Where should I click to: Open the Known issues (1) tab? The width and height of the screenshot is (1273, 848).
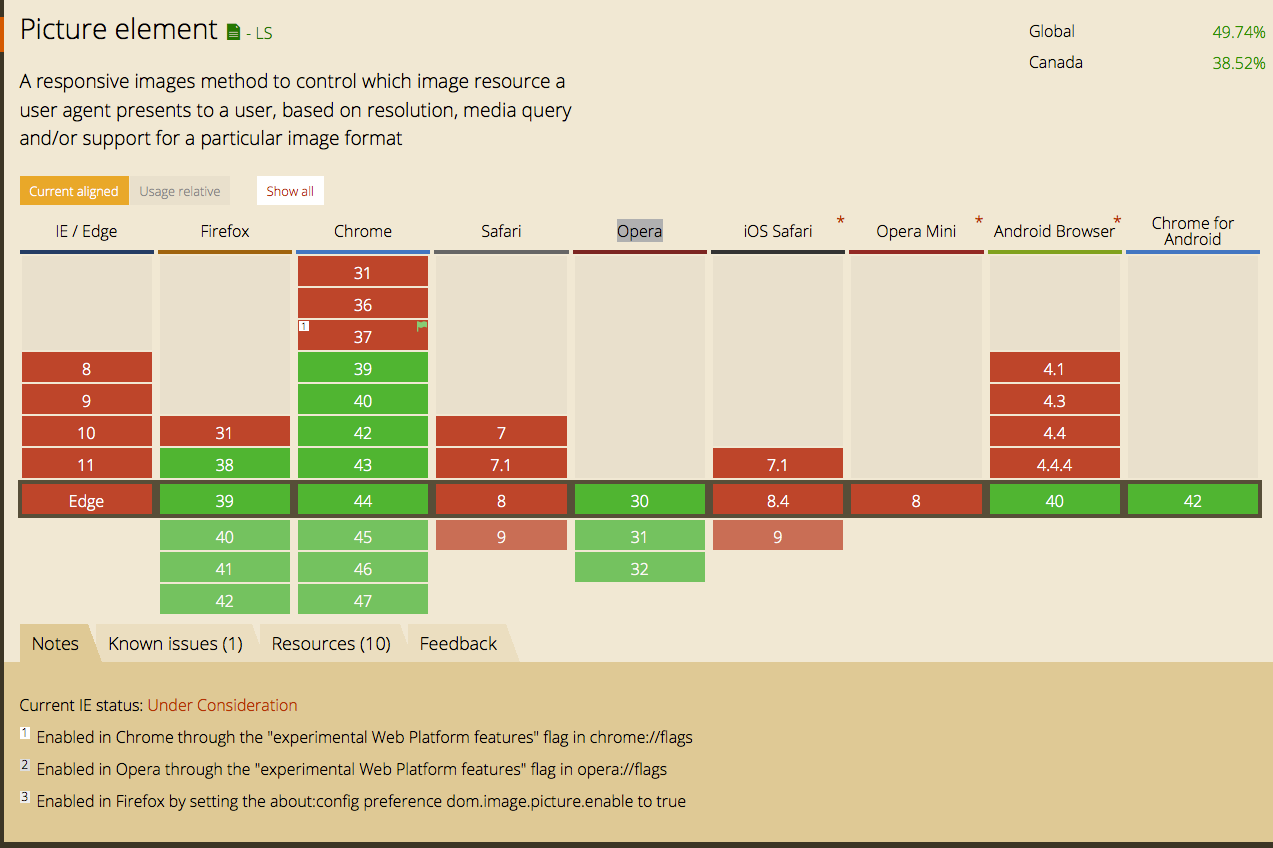click(176, 643)
